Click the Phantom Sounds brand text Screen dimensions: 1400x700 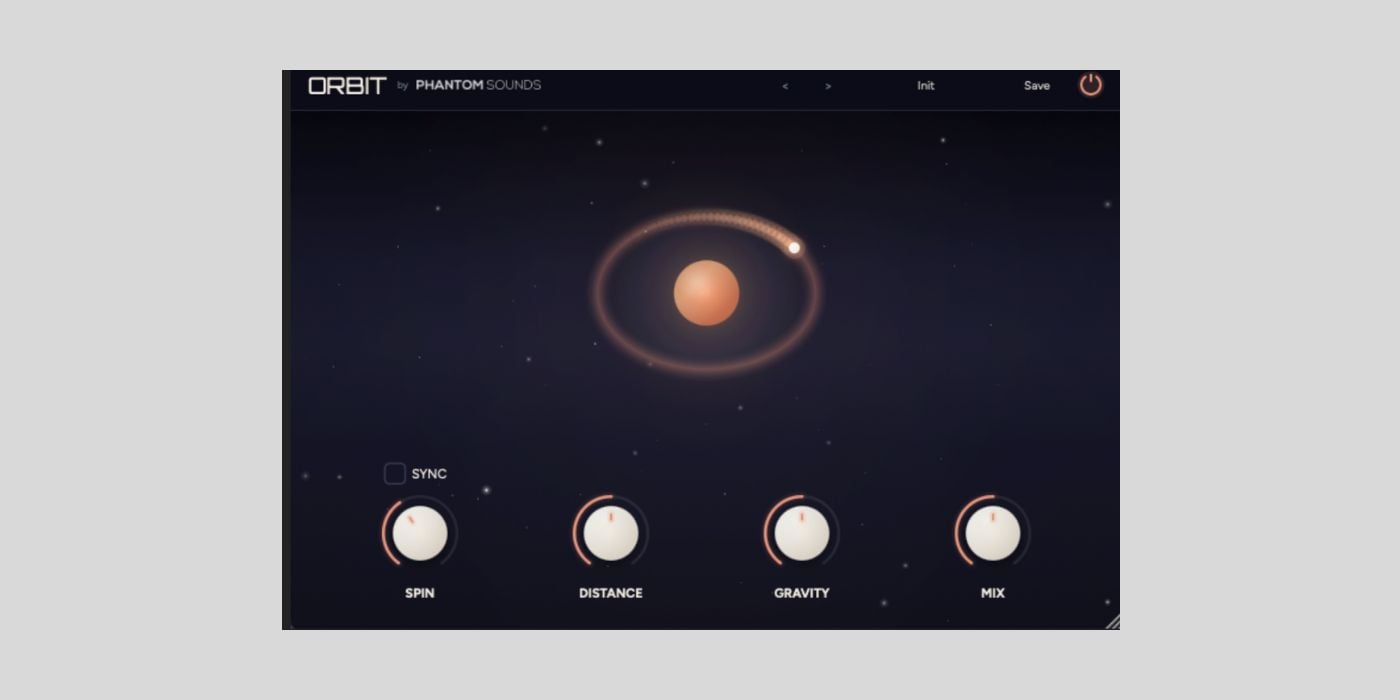(478, 86)
